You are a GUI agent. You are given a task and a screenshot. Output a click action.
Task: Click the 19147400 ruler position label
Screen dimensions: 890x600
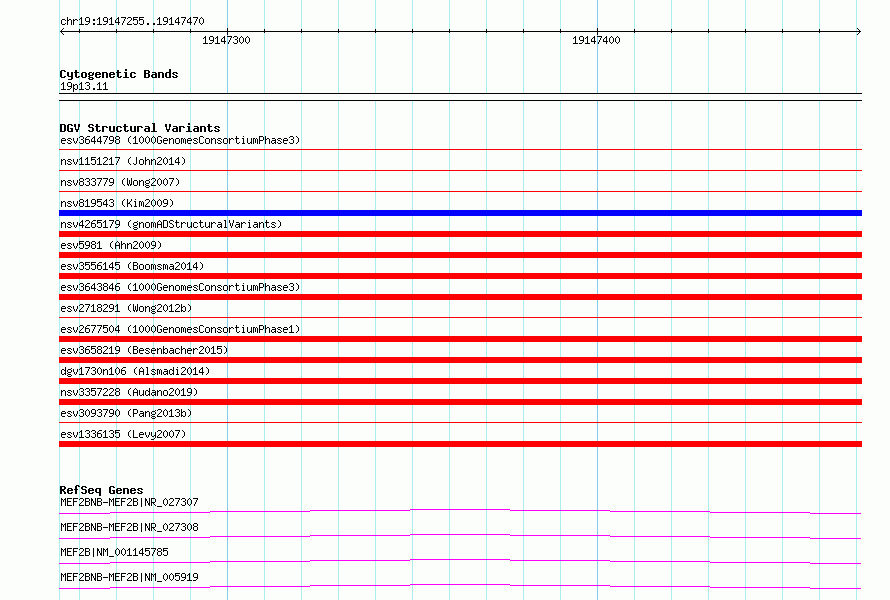click(x=596, y=40)
